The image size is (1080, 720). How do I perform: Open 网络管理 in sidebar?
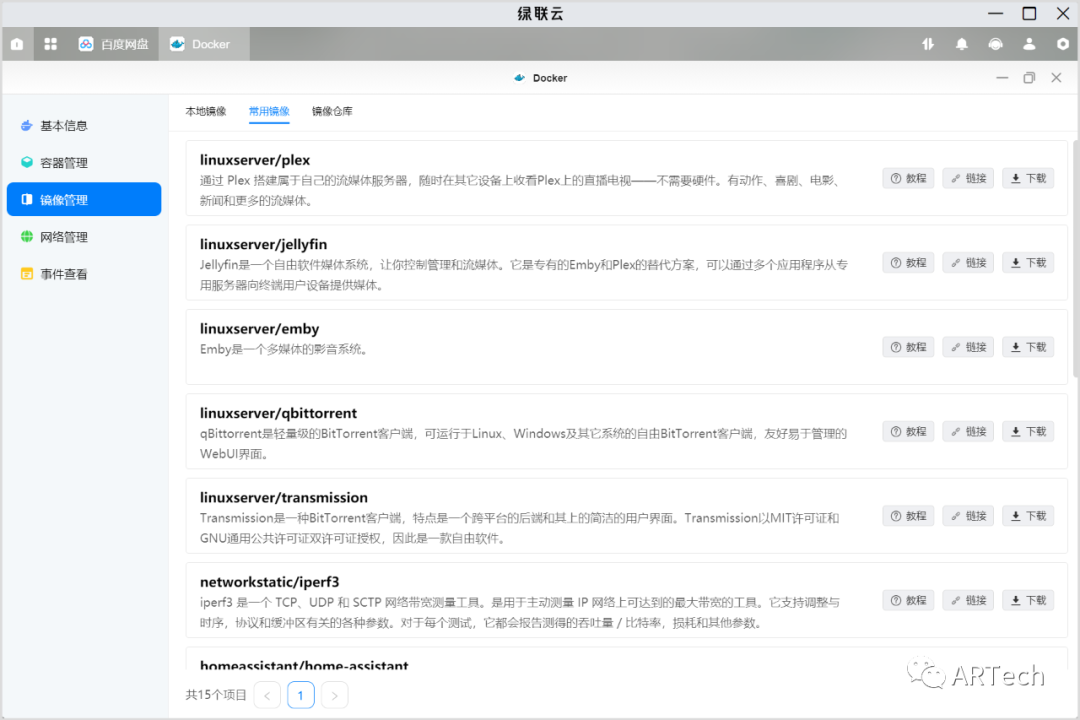coord(84,237)
